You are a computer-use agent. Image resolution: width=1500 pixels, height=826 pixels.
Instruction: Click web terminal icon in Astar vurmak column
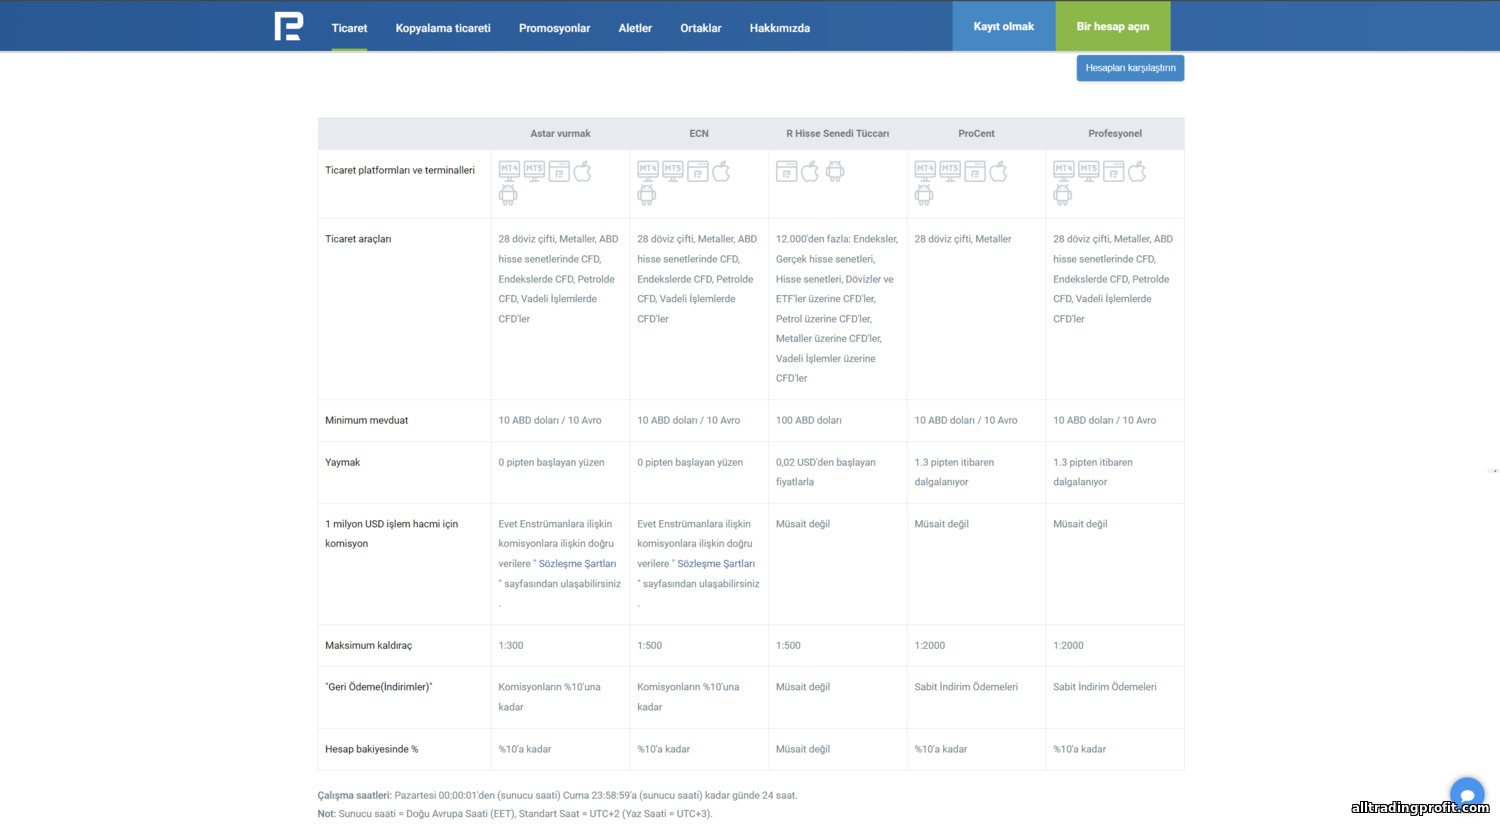pyautogui.click(x=559, y=171)
